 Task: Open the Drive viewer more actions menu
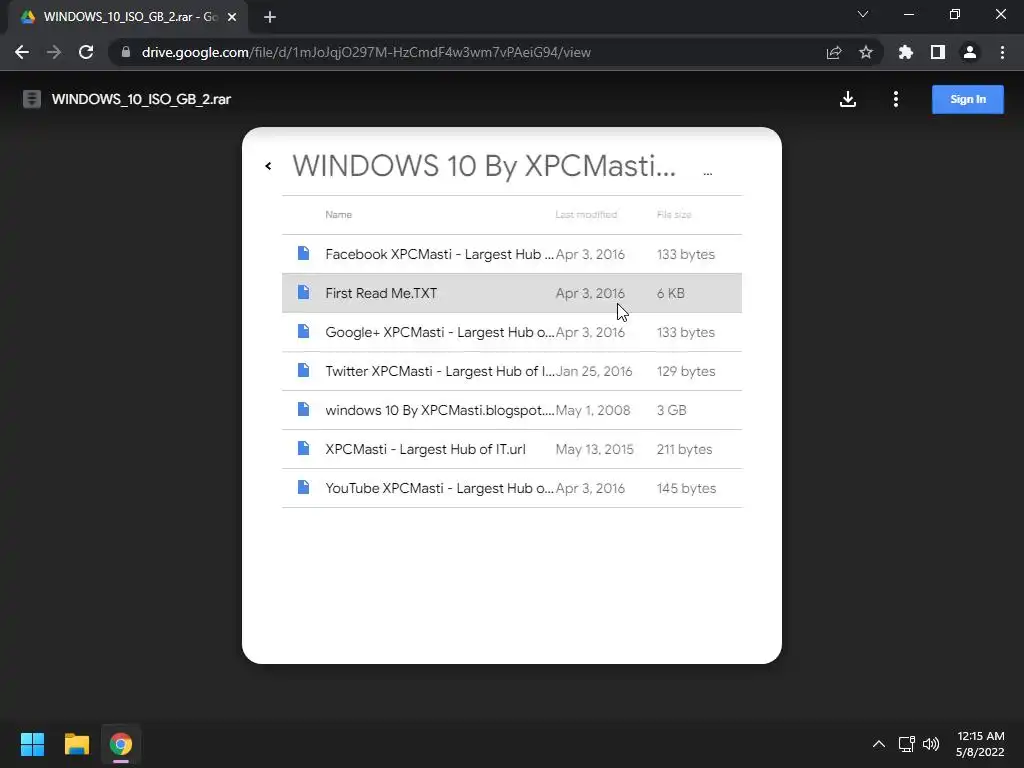click(x=895, y=99)
